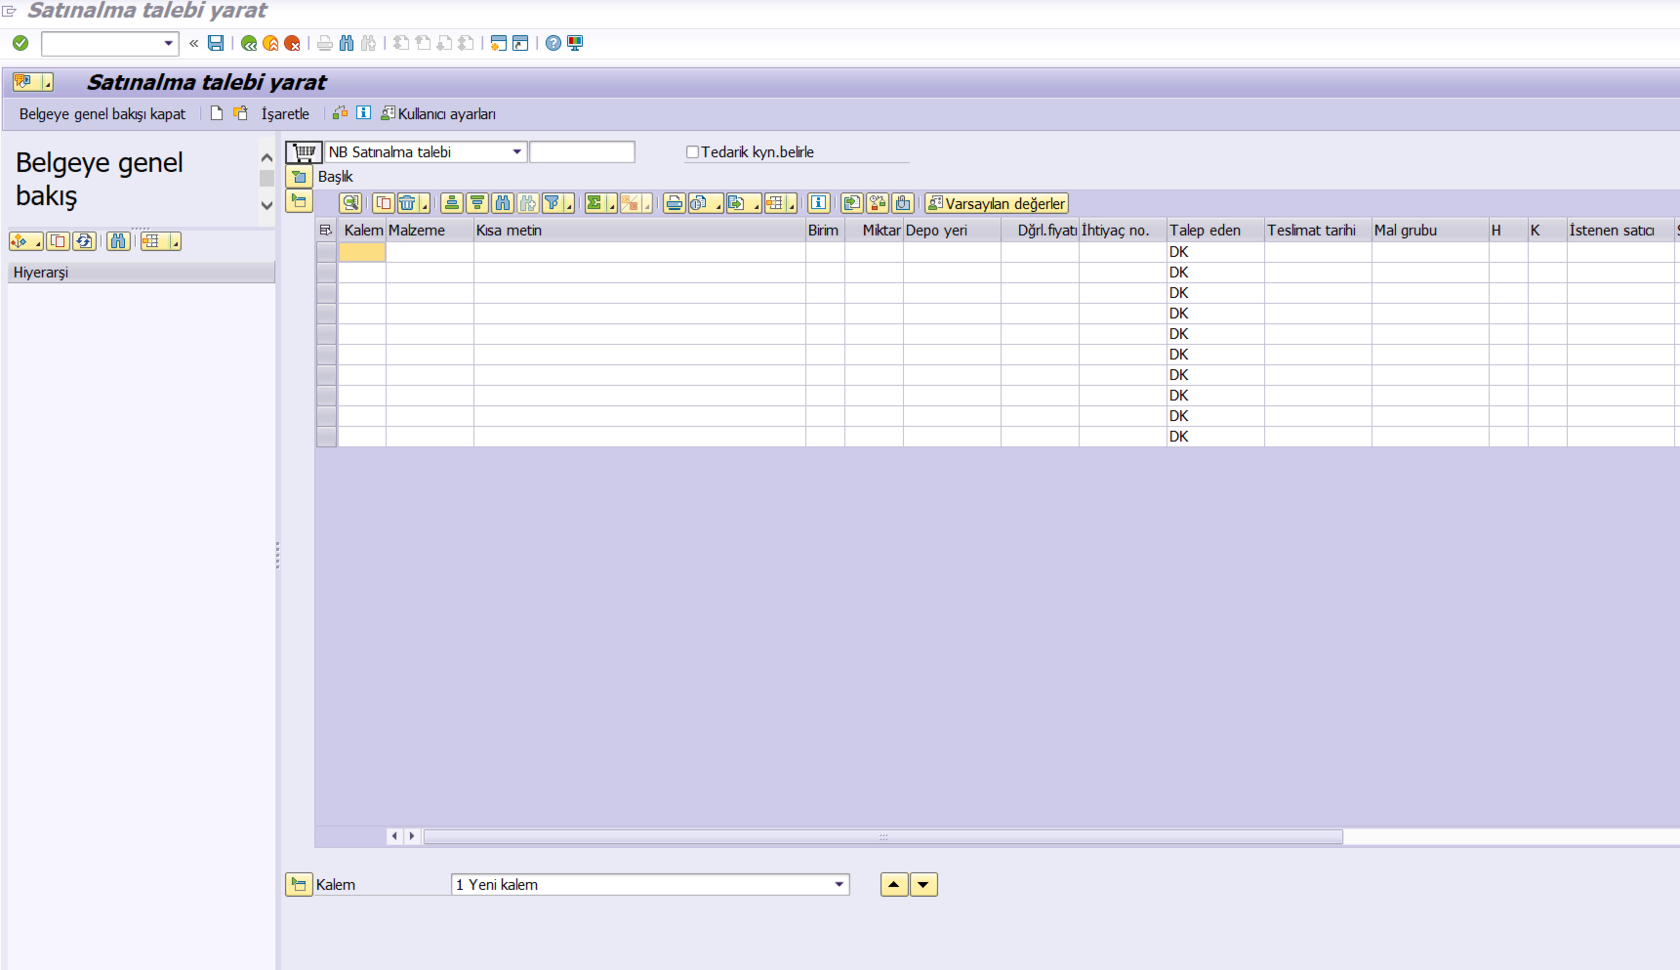Click the Other purchase requisition icon
Screen dimensions: 1680x970
point(241,113)
